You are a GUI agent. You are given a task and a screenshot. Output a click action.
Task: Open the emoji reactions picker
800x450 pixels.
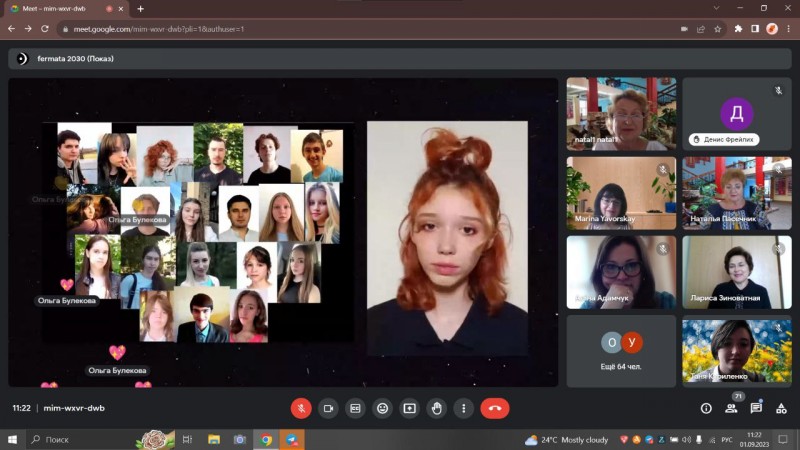tap(382, 408)
